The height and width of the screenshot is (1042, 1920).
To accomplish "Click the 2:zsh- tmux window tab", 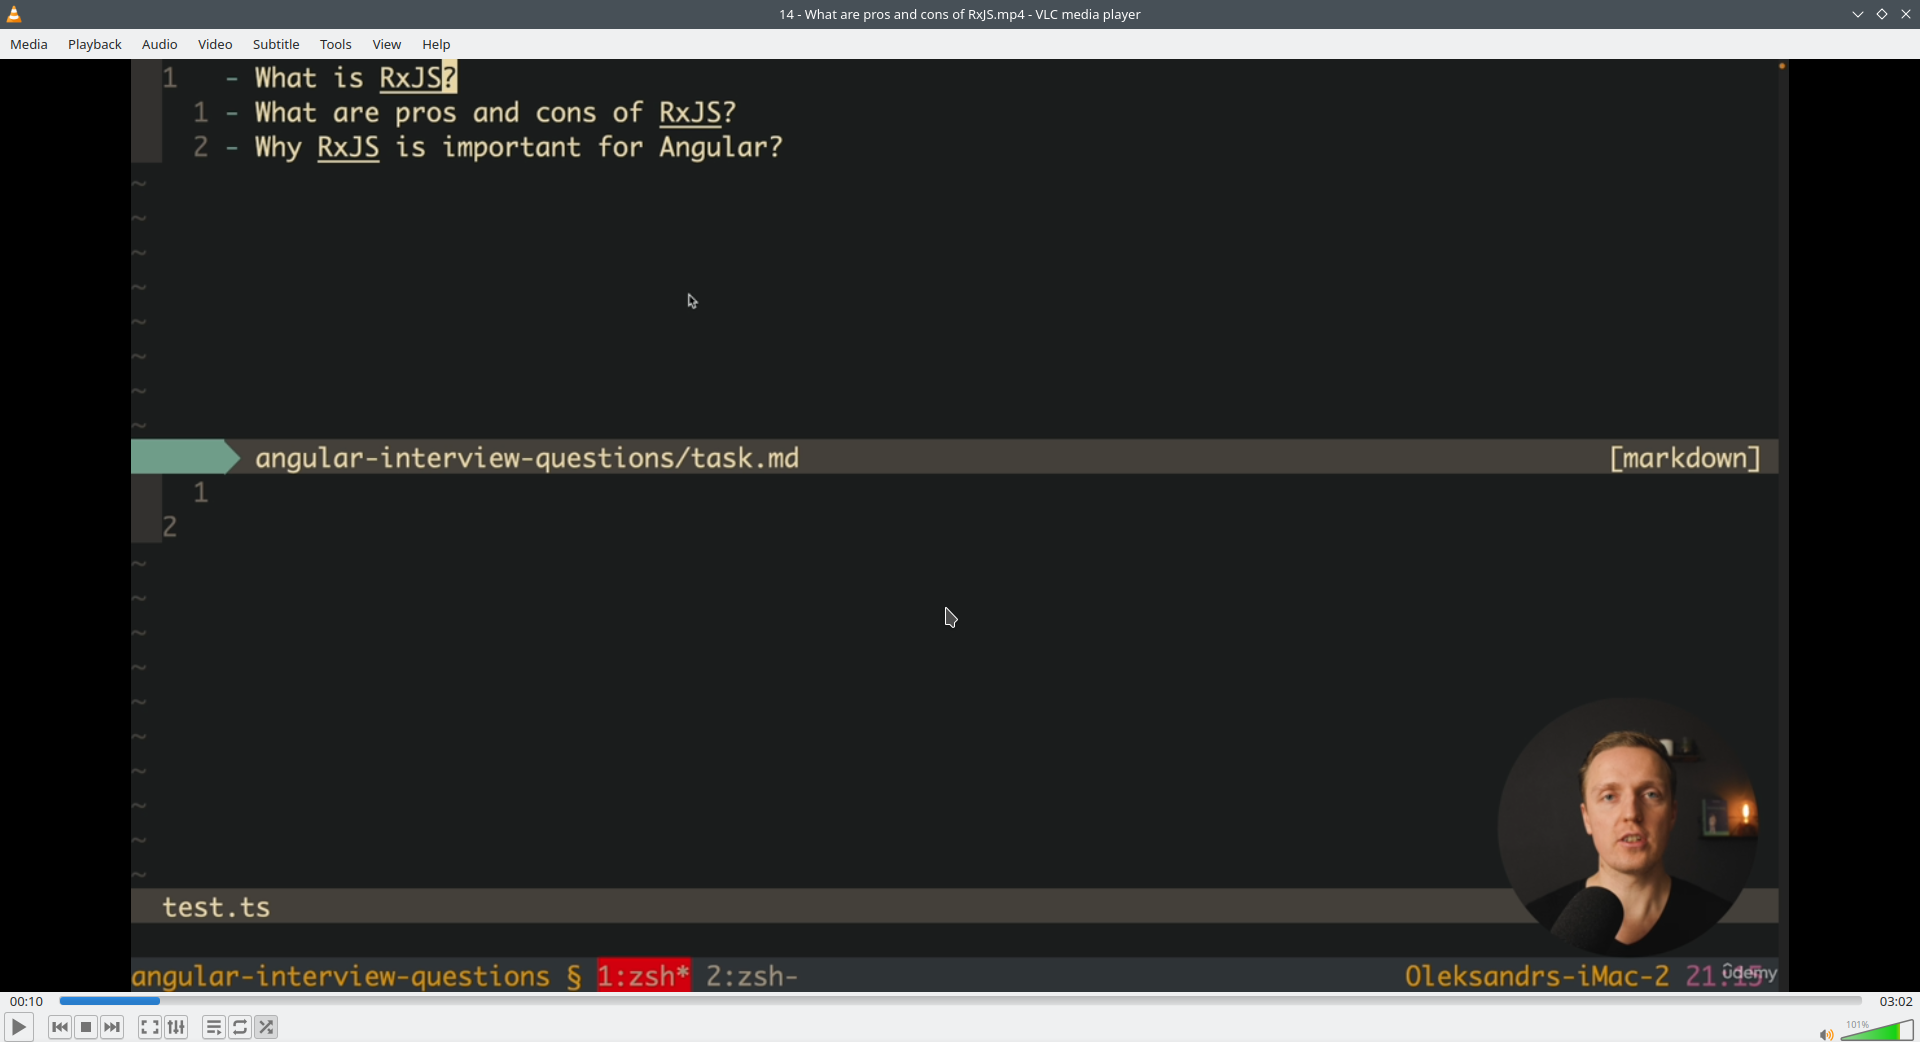I will [x=752, y=976].
